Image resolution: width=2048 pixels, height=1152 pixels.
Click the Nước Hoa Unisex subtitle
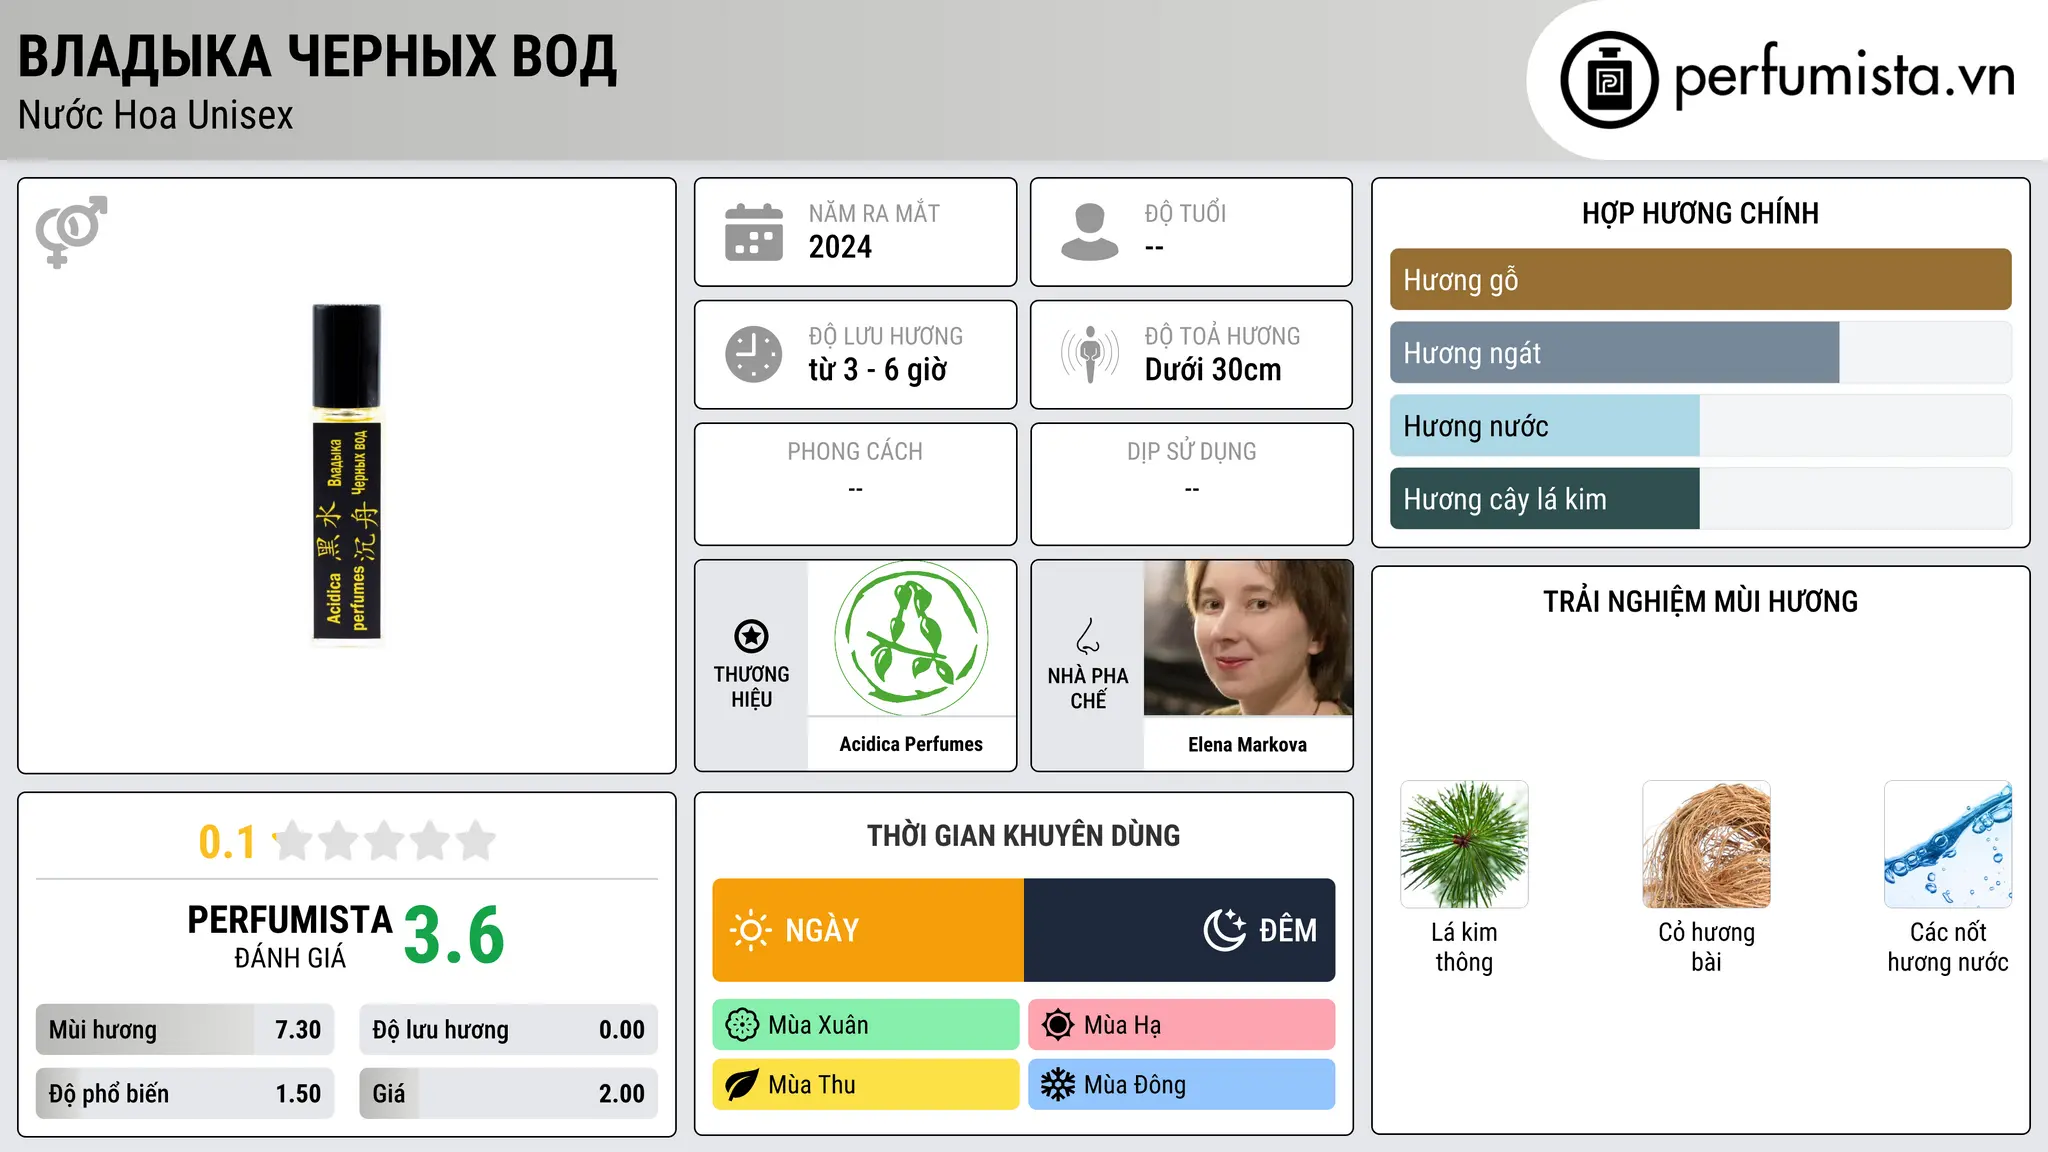(x=156, y=116)
